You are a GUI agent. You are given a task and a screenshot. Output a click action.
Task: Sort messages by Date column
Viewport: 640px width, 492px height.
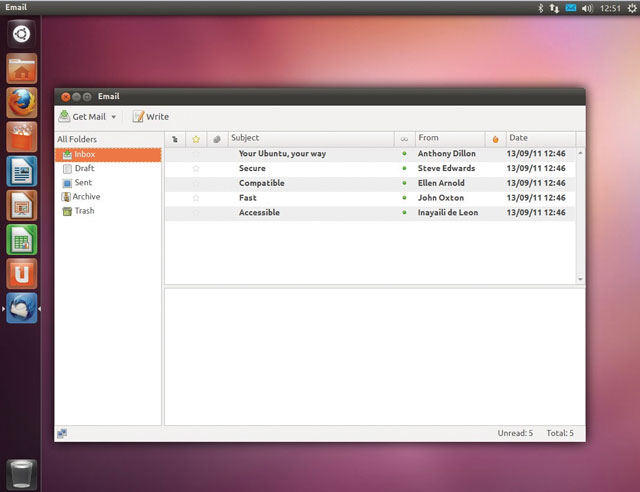click(x=541, y=138)
